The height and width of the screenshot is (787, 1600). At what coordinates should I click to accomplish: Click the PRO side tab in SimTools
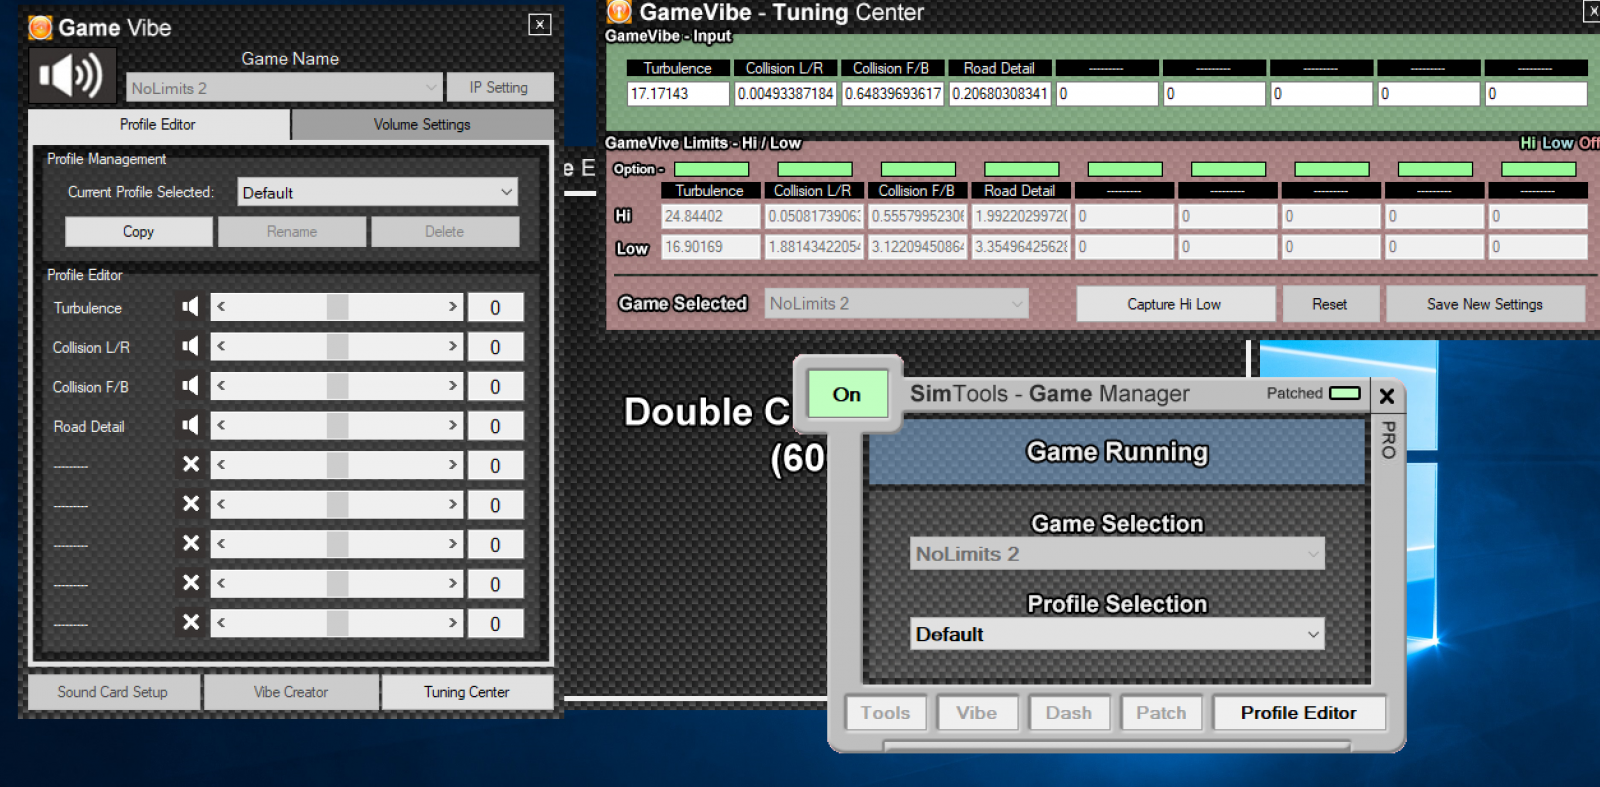pos(1388,439)
